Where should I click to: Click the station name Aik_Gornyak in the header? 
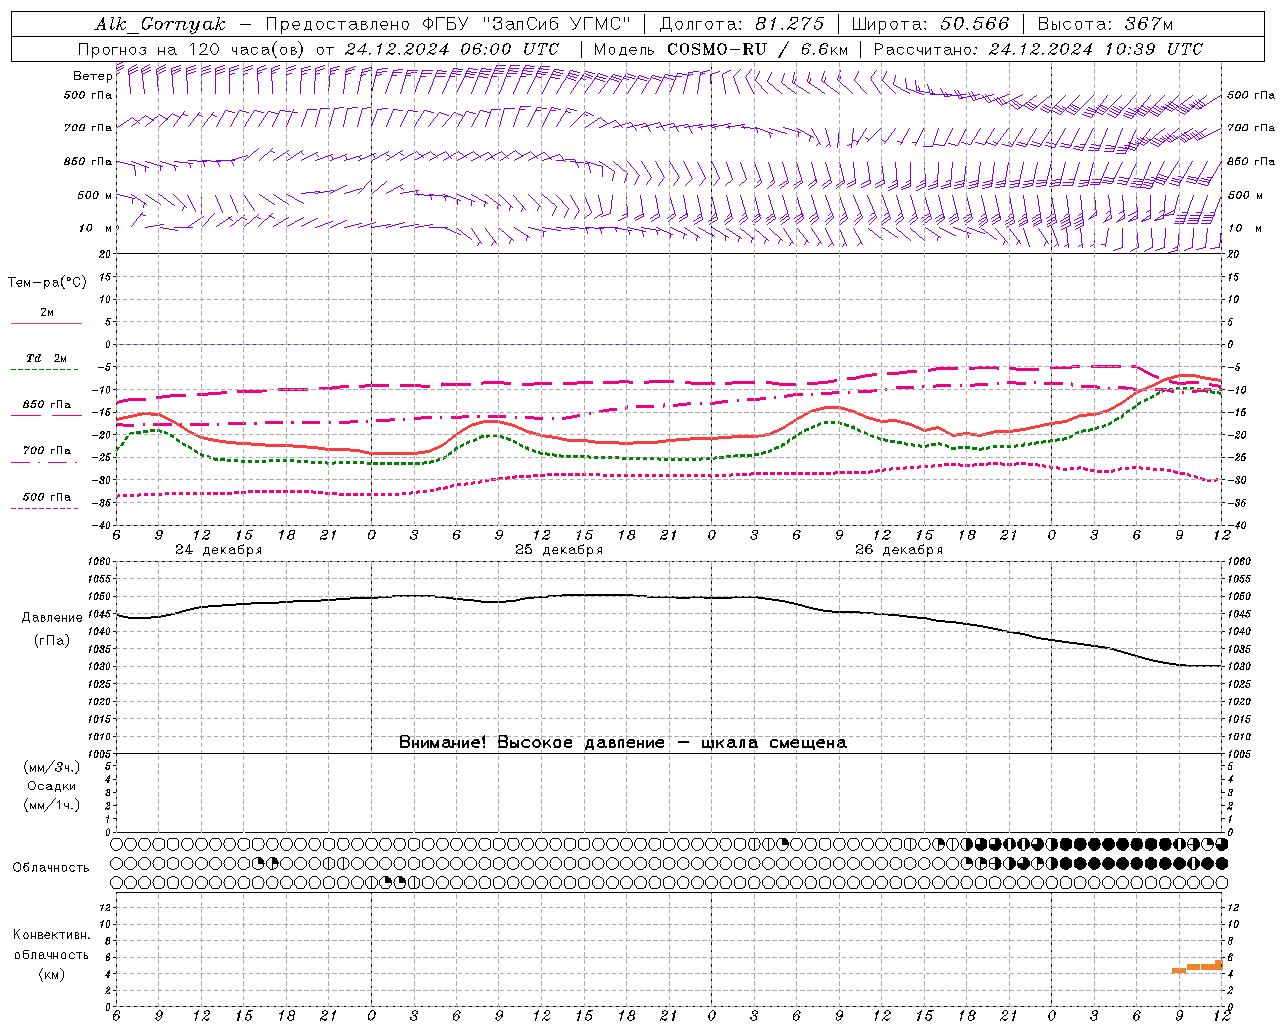tap(160, 24)
